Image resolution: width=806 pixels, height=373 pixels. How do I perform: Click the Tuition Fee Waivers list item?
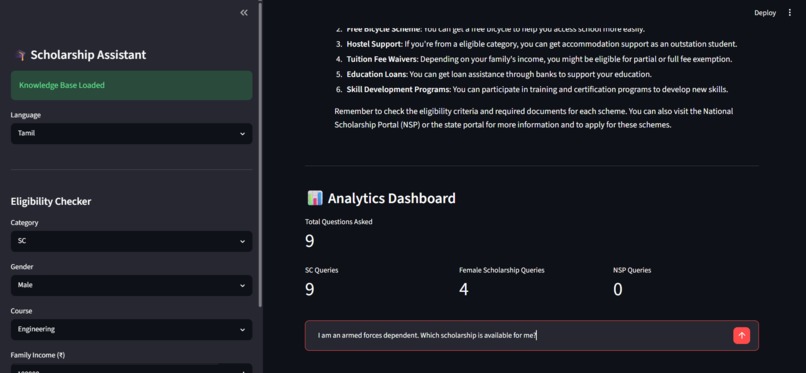534,60
